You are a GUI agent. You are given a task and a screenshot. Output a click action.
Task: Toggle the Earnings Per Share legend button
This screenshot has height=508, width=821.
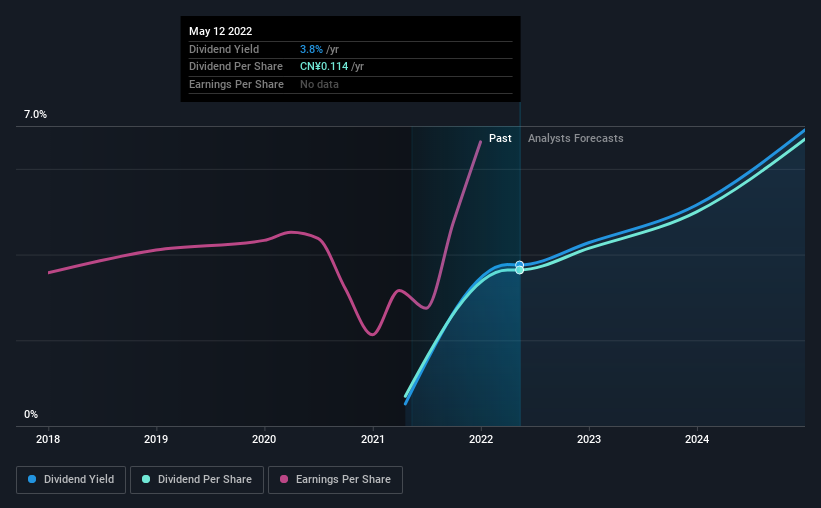point(335,480)
